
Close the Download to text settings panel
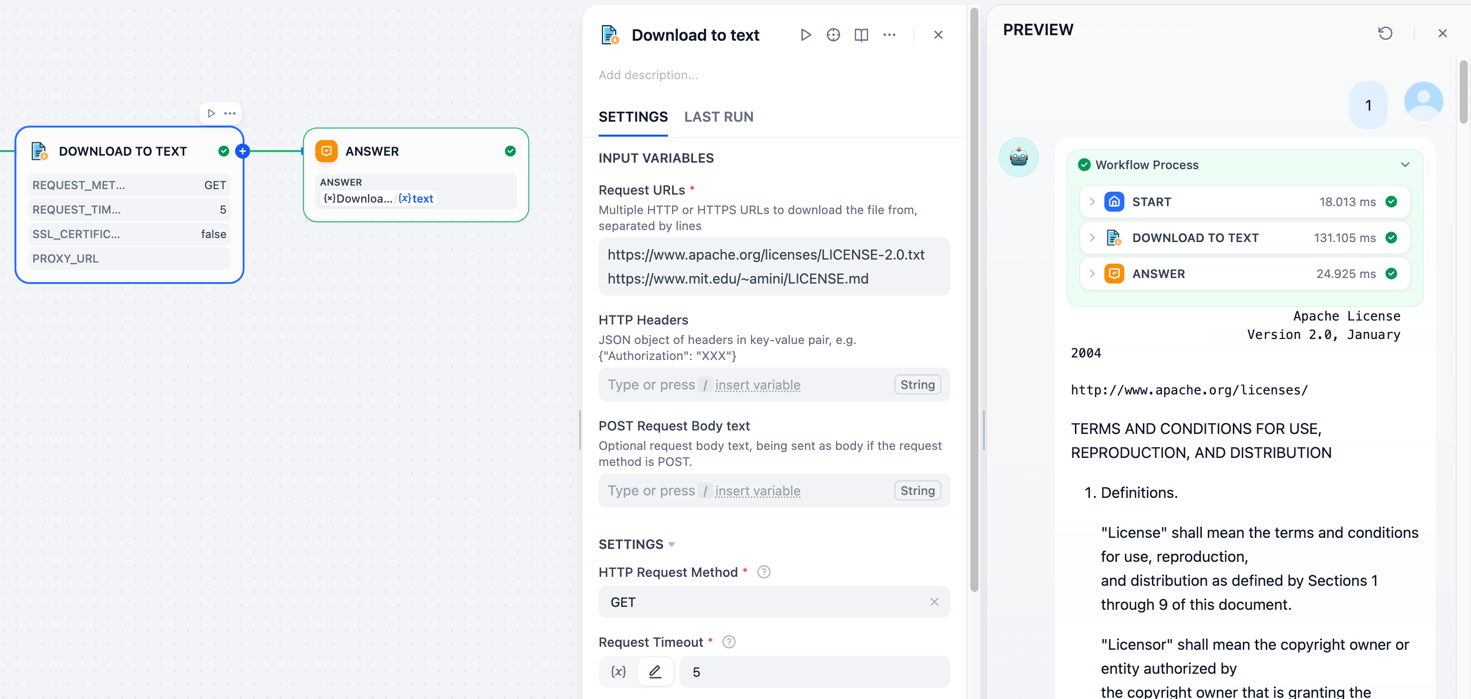(938, 35)
